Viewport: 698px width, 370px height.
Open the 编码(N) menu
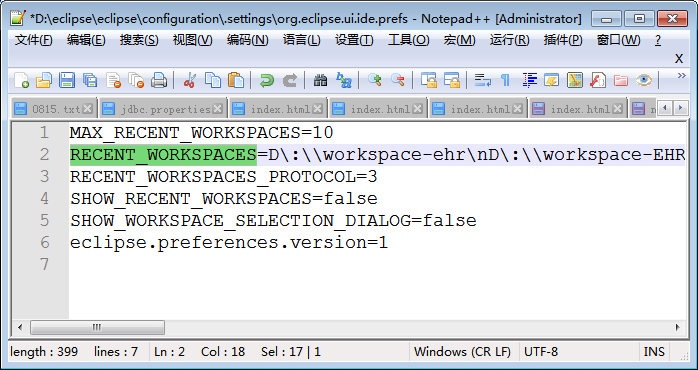pos(247,41)
